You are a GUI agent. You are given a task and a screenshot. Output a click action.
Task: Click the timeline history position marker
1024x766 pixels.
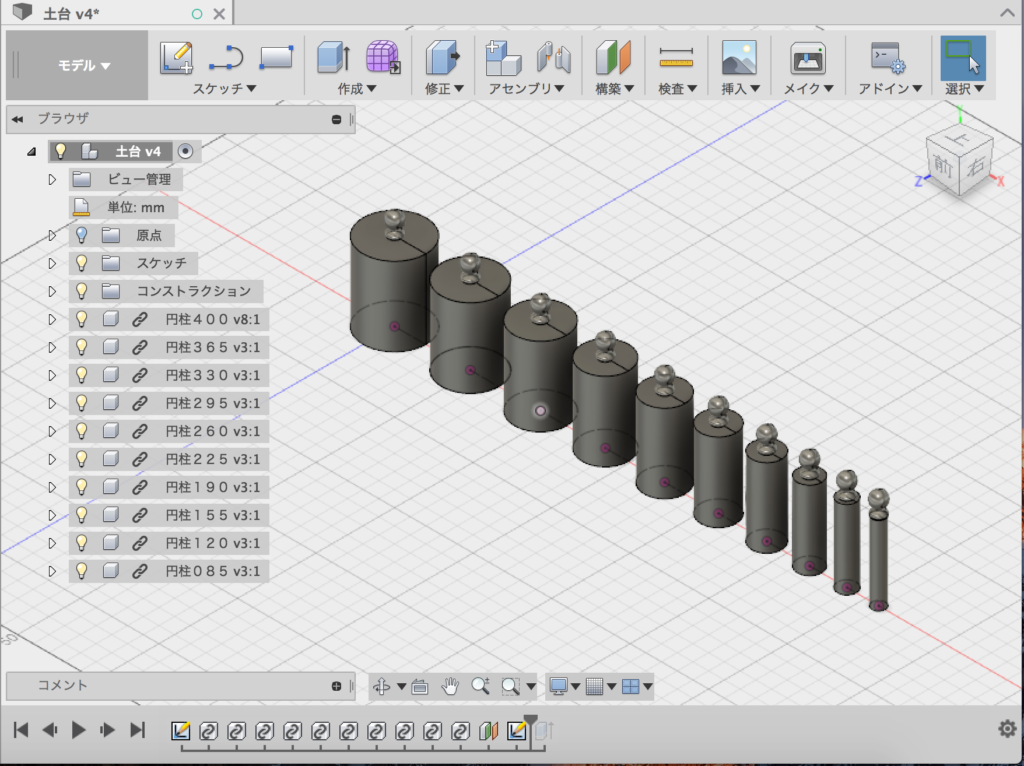pos(531,722)
